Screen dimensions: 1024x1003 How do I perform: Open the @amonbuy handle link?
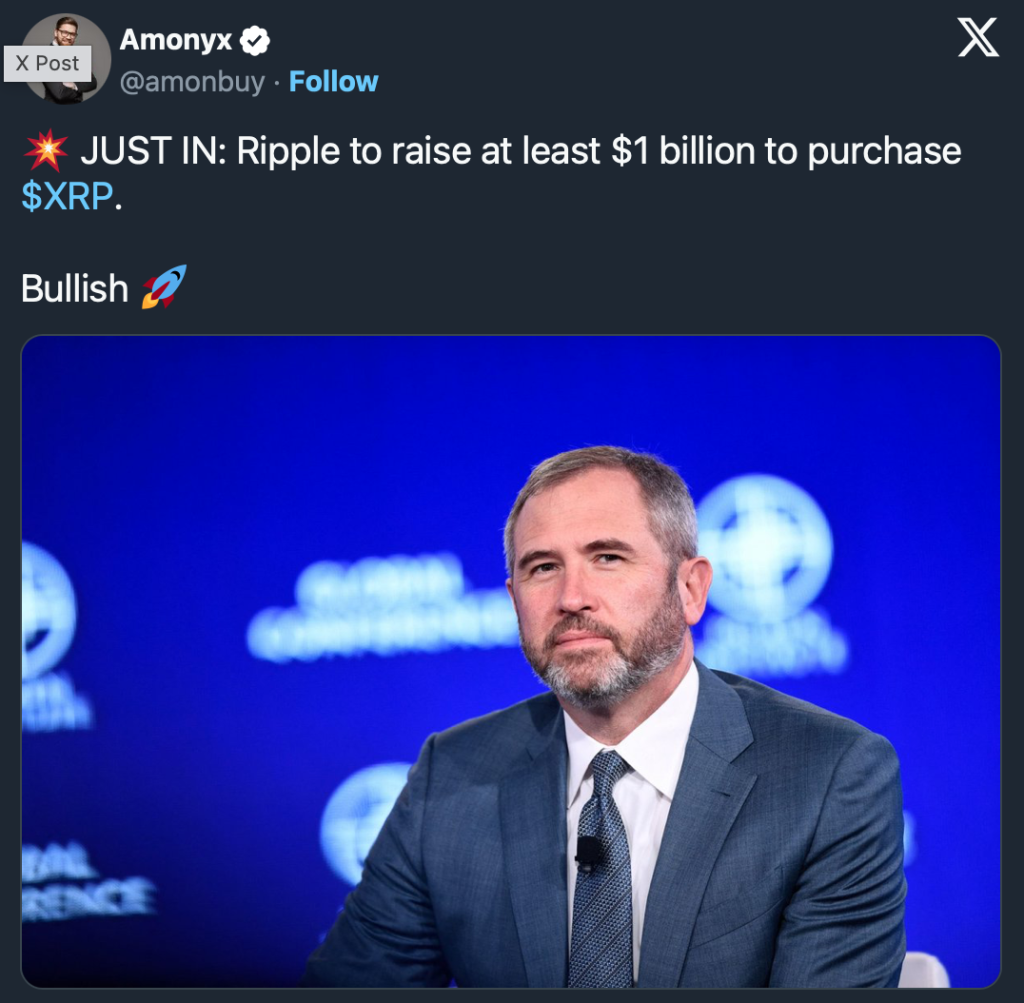point(192,82)
